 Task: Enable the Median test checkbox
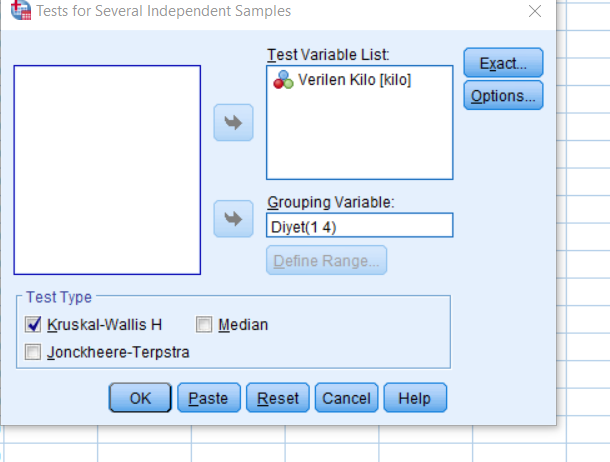(x=204, y=324)
